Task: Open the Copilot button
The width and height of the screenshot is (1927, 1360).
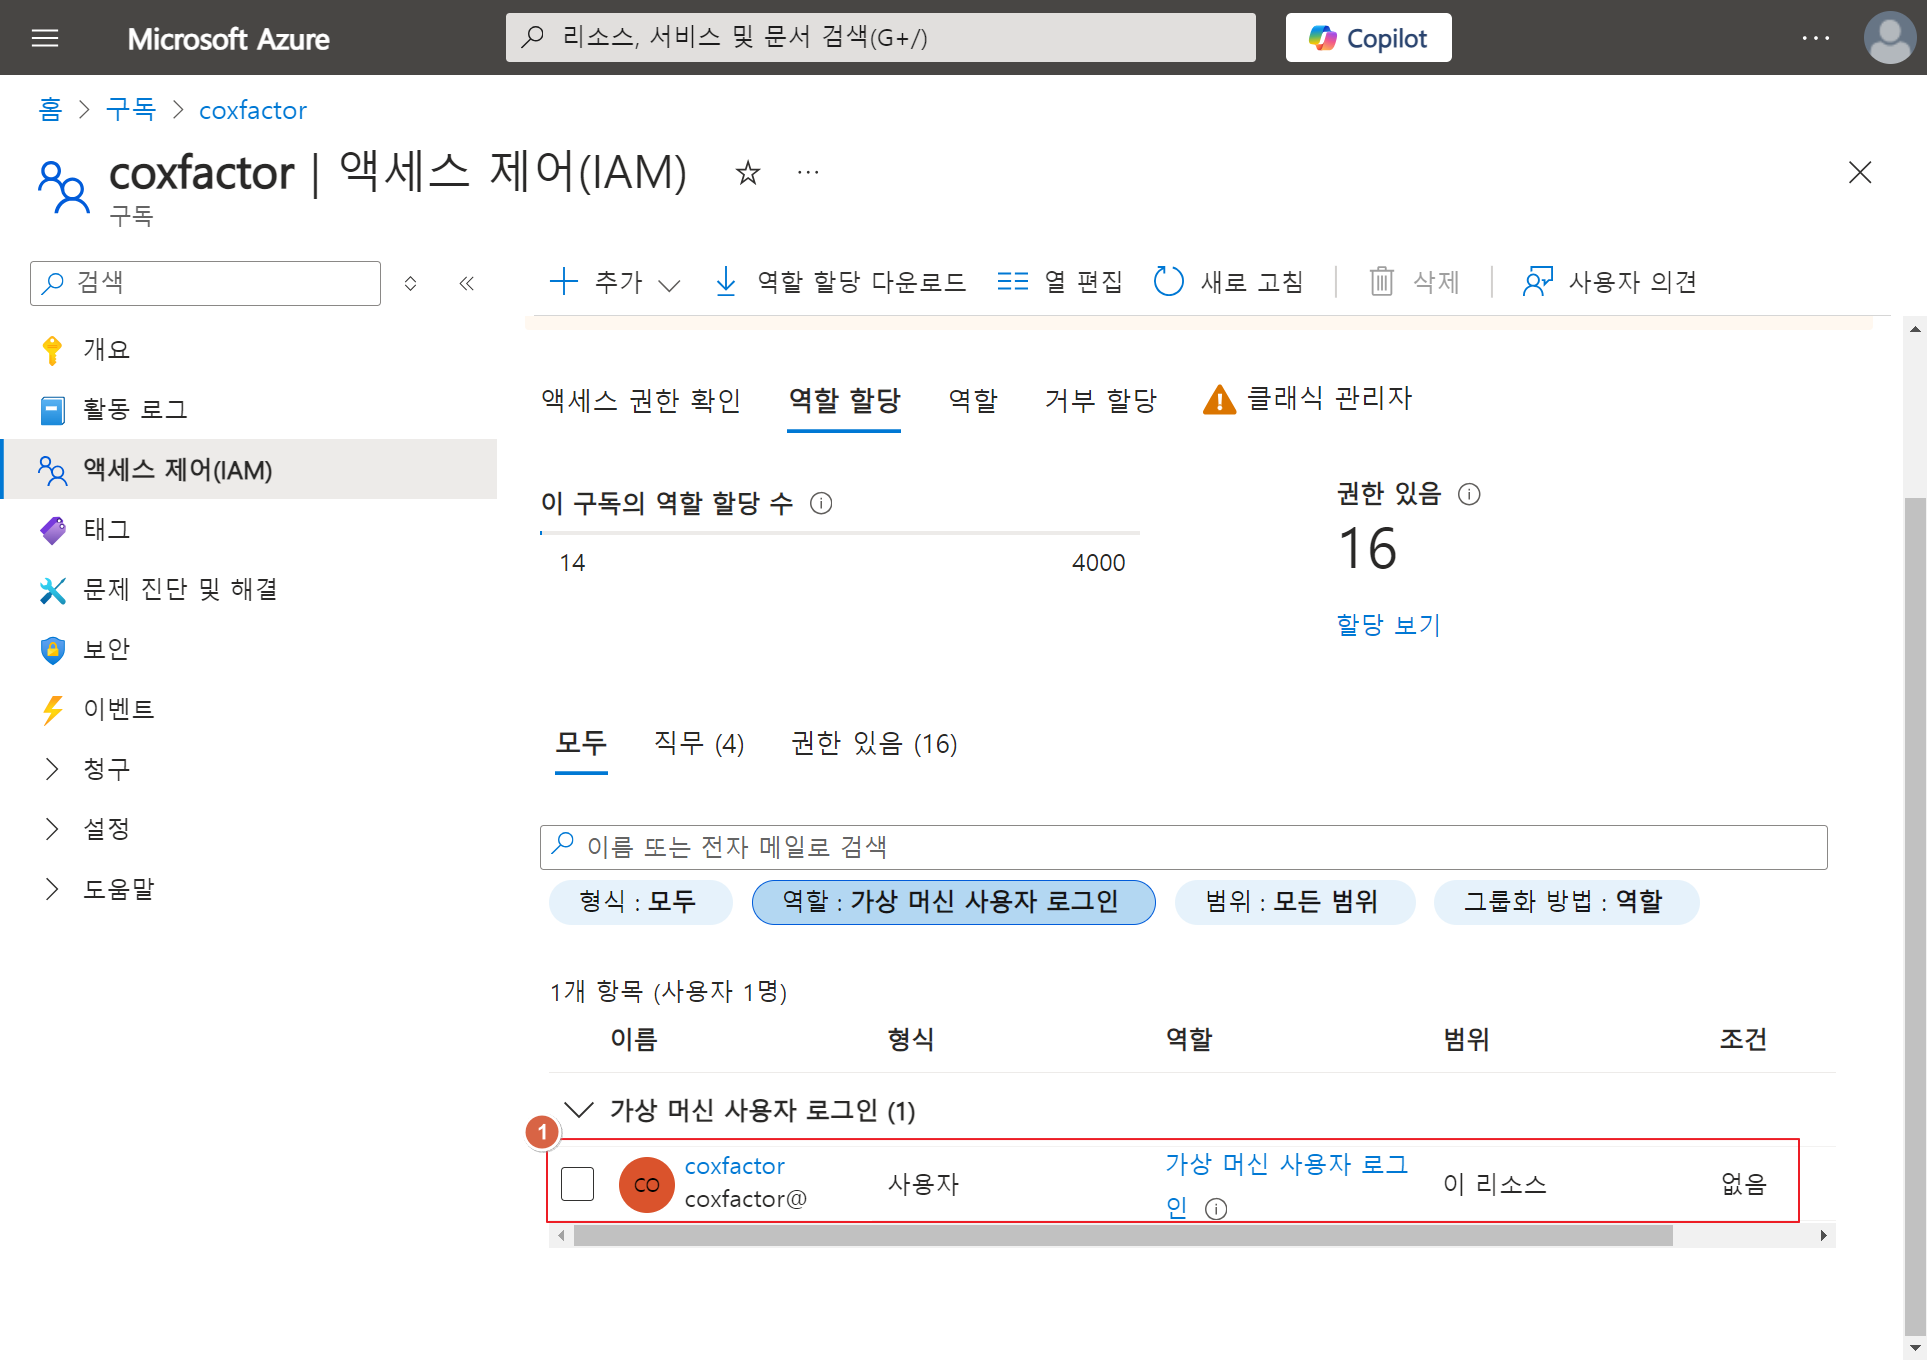Action: coord(1368,38)
